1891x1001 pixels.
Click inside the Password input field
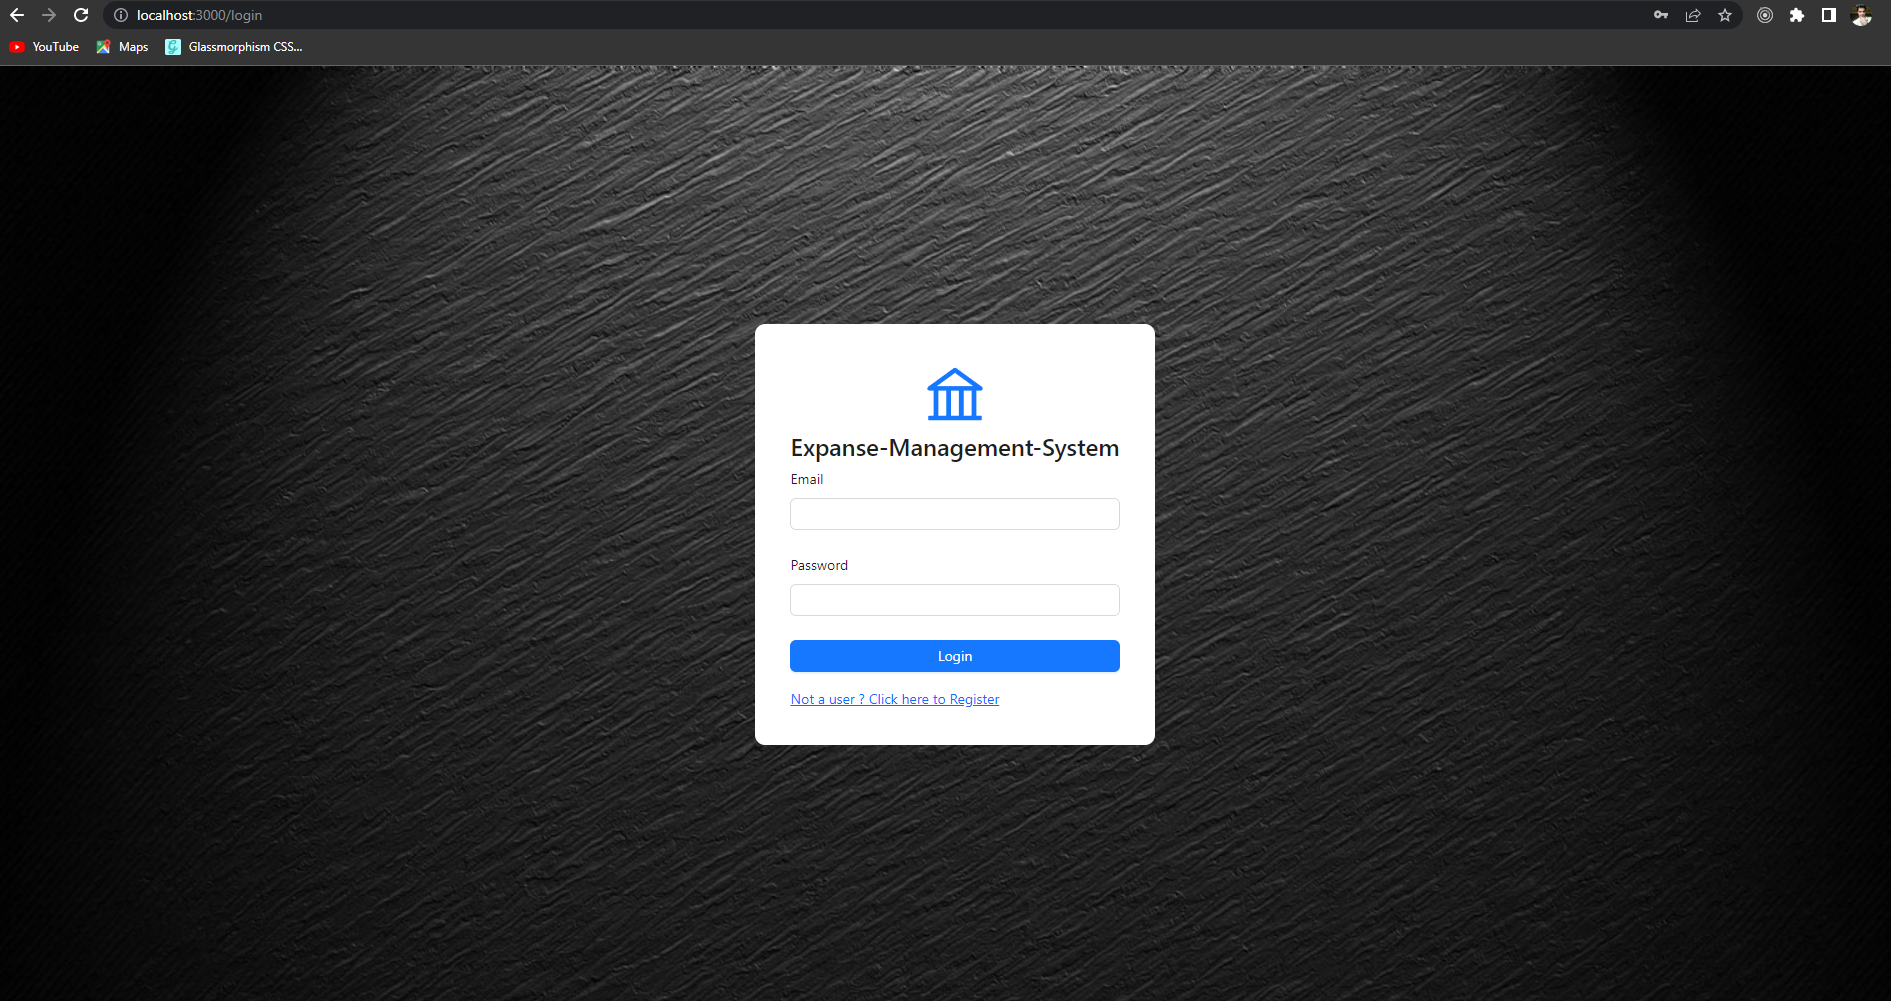[x=954, y=599]
